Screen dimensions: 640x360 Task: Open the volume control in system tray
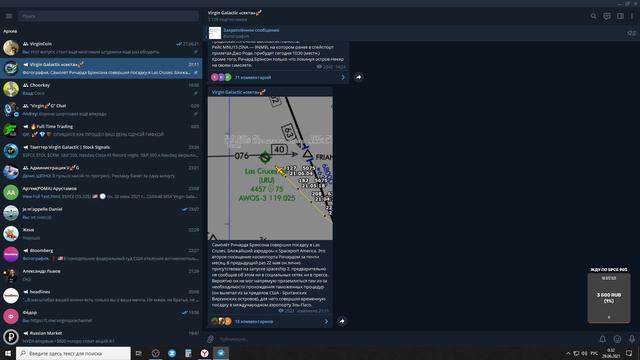[584, 353]
